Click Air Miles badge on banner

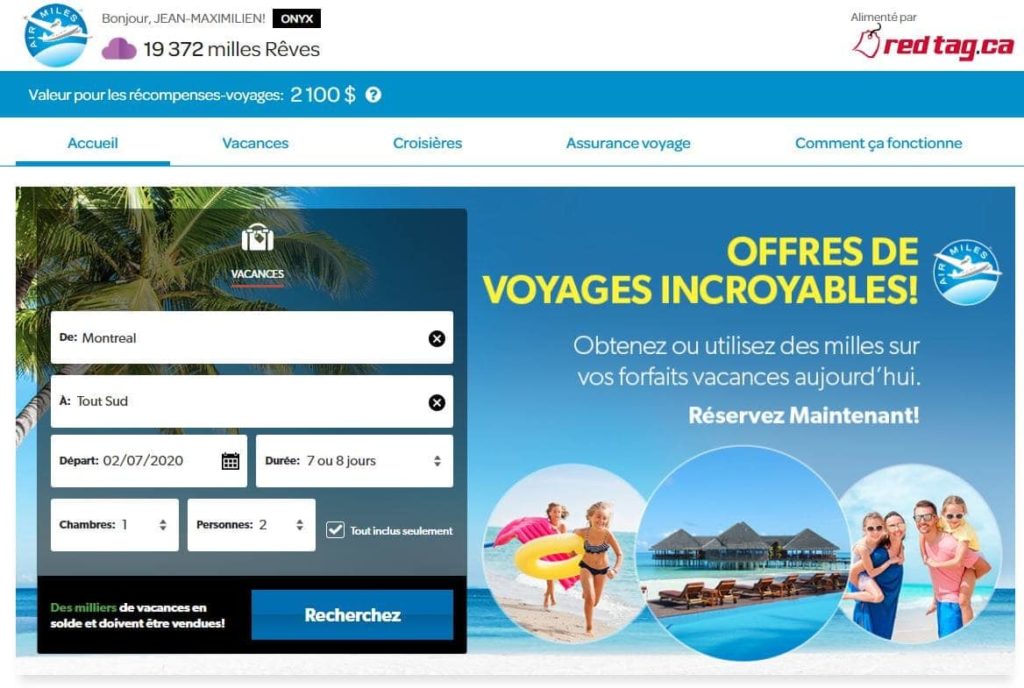pos(966,272)
